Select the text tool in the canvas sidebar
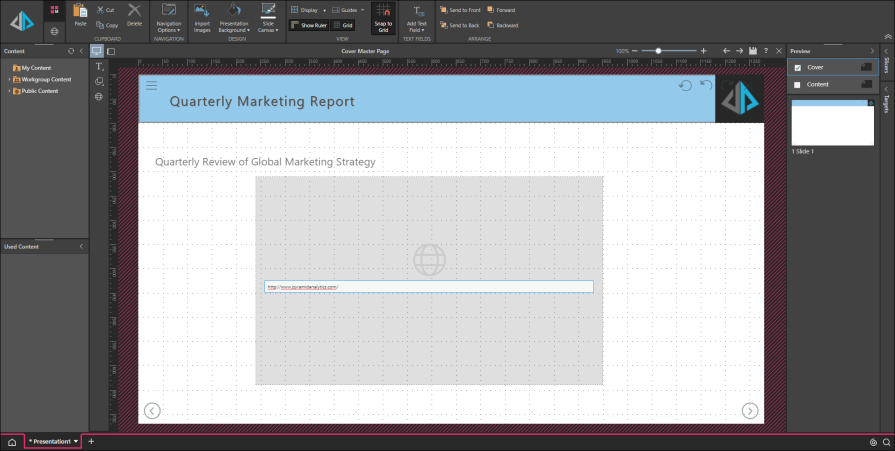 98,66
